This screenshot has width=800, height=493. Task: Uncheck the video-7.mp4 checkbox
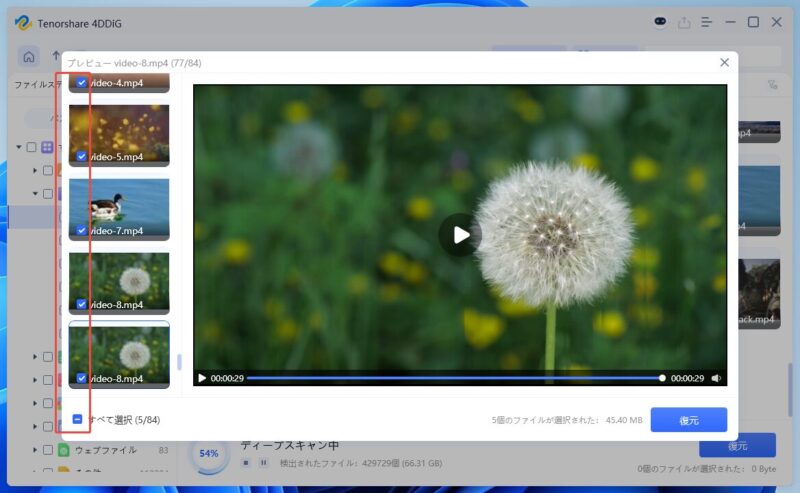(81, 231)
